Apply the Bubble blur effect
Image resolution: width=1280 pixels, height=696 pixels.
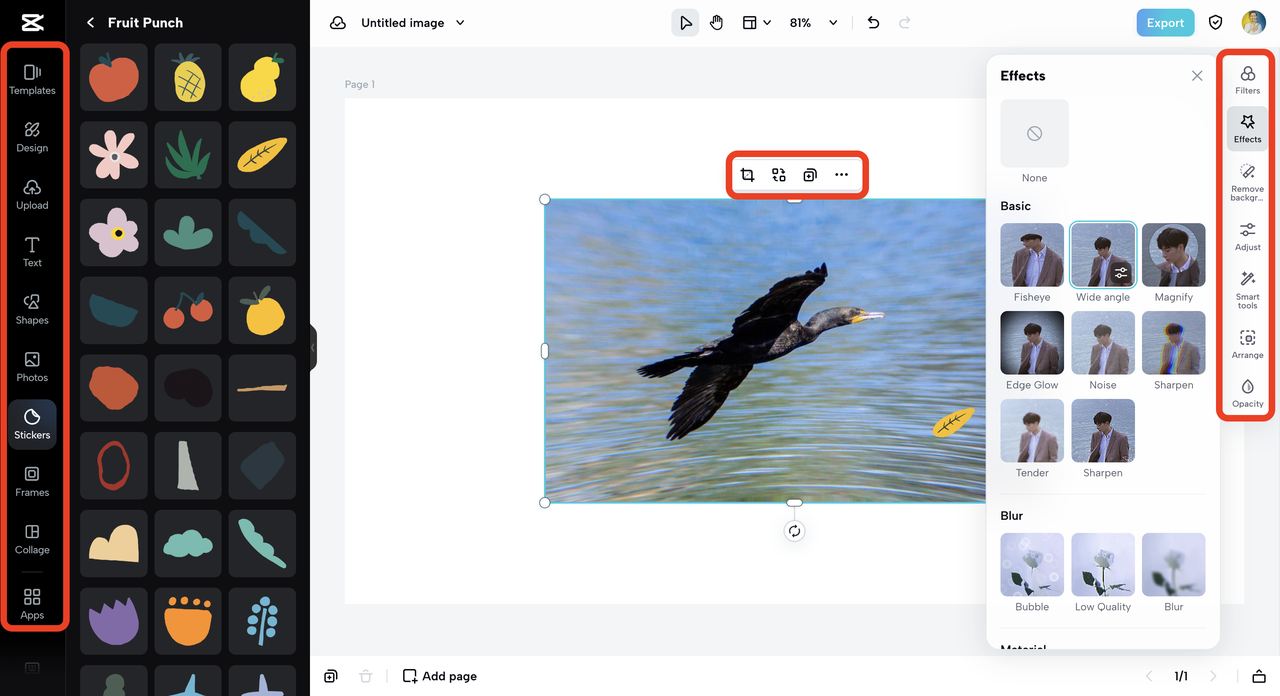coord(1032,565)
